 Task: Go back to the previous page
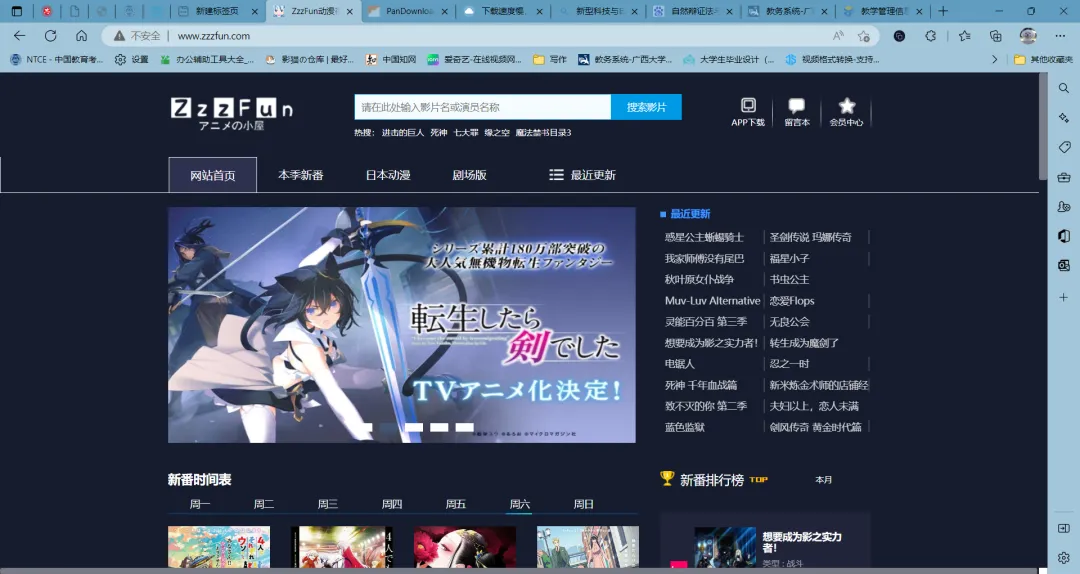coord(19,36)
